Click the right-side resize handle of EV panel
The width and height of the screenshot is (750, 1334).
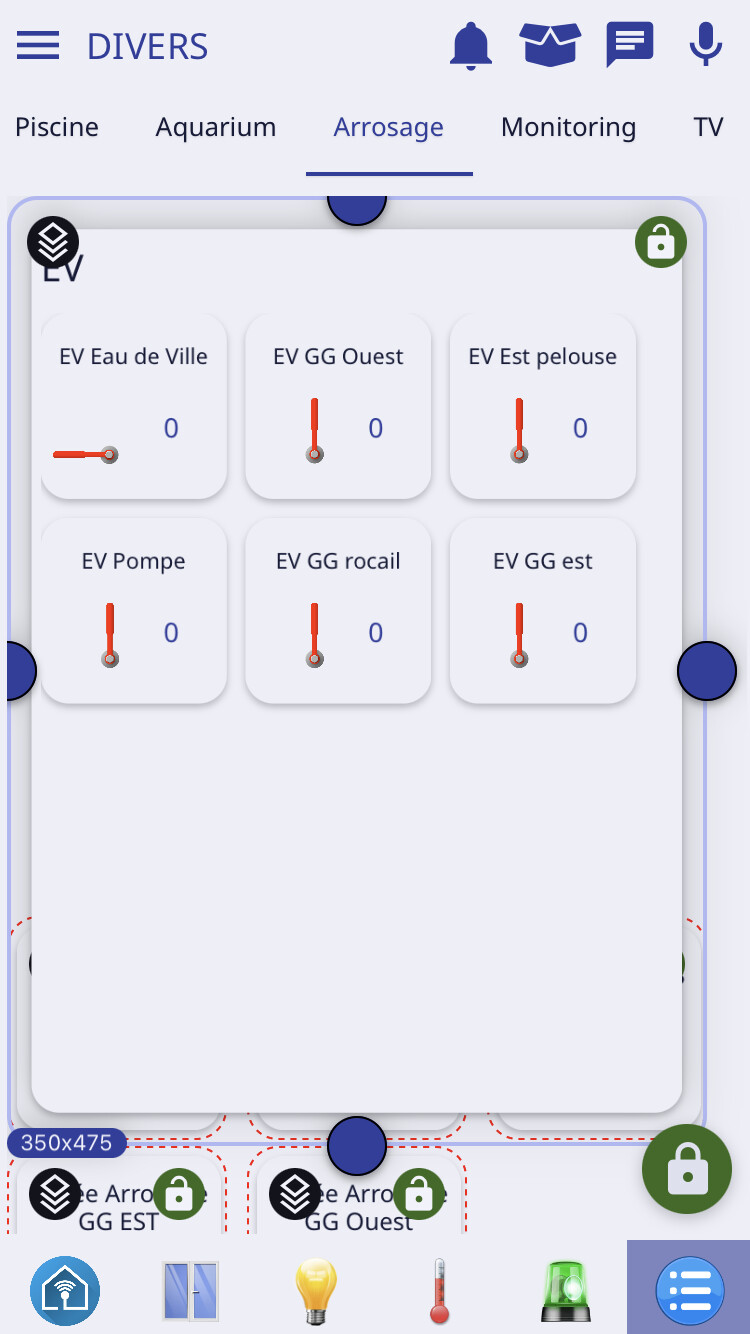click(707, 671)
